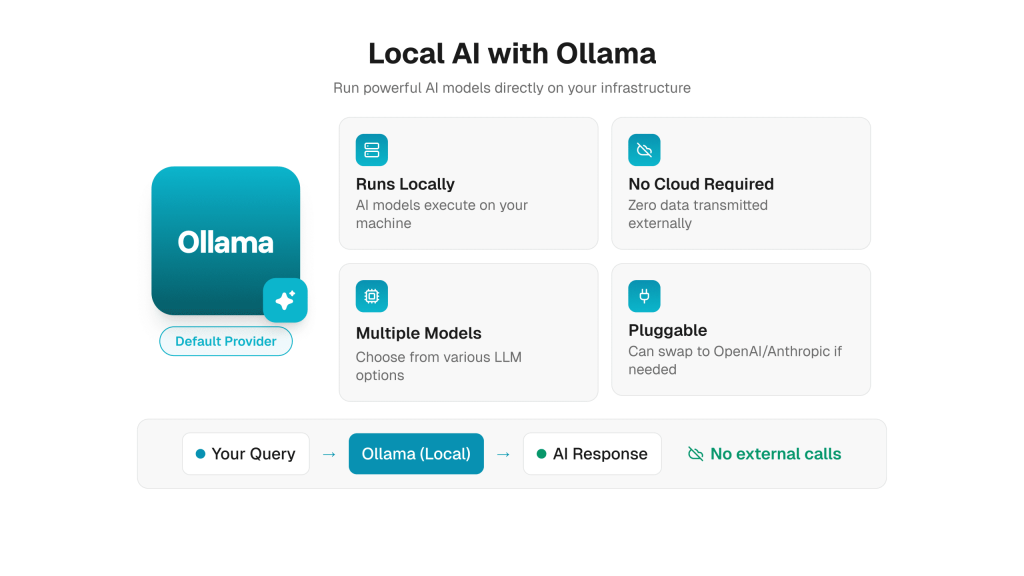
Task: Click the text Can swap to OpenAI/Anthropic if needed
Action: tap(735, 360)
